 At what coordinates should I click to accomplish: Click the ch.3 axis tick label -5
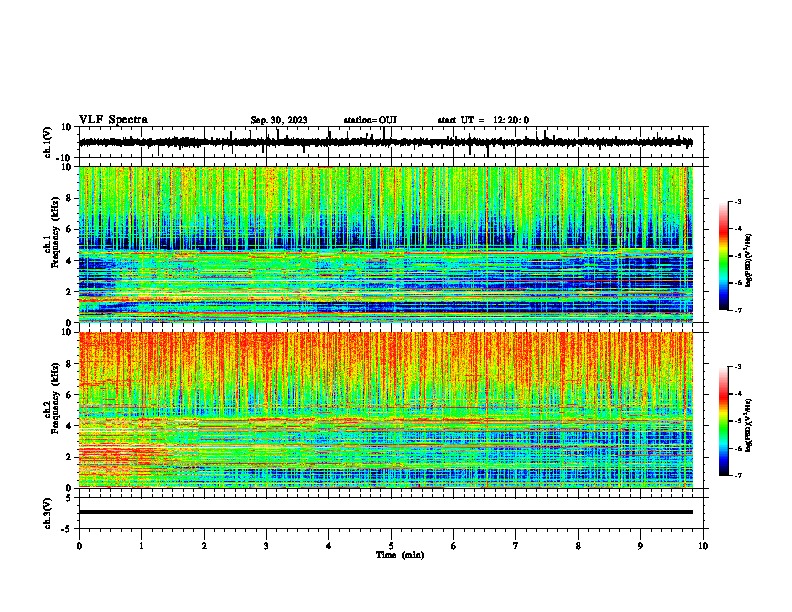[x=67, y=529]
